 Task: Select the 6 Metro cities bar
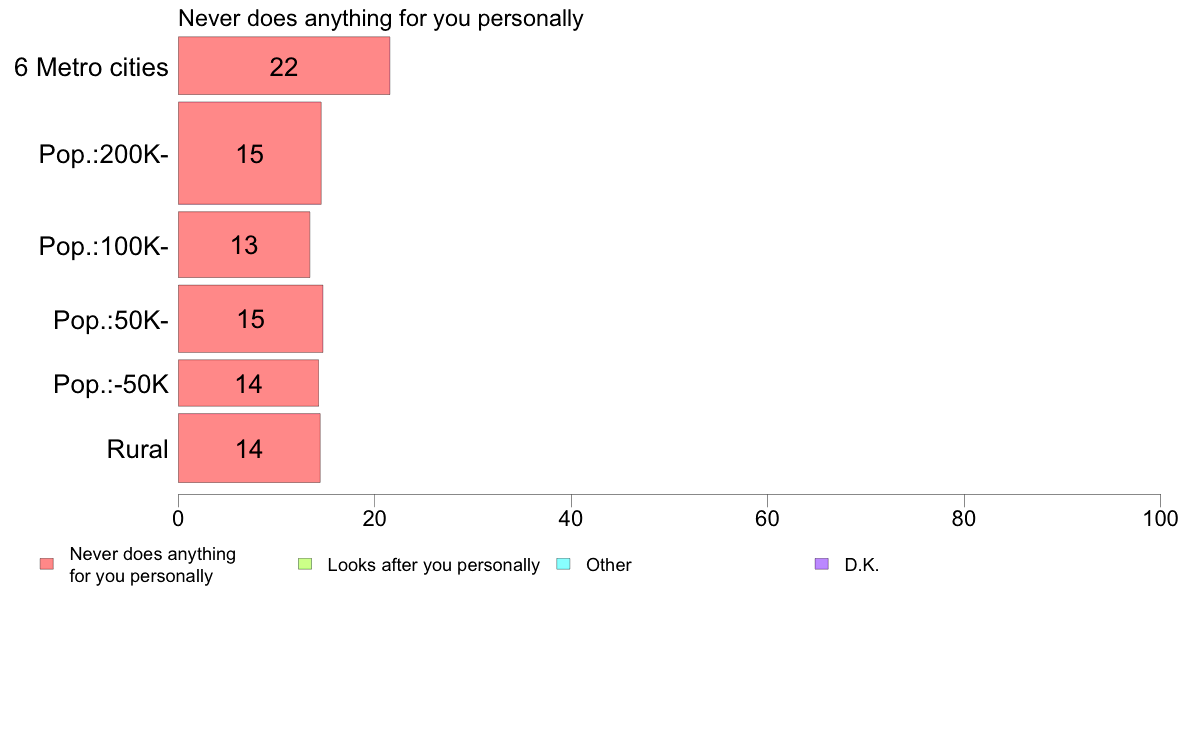284,66
